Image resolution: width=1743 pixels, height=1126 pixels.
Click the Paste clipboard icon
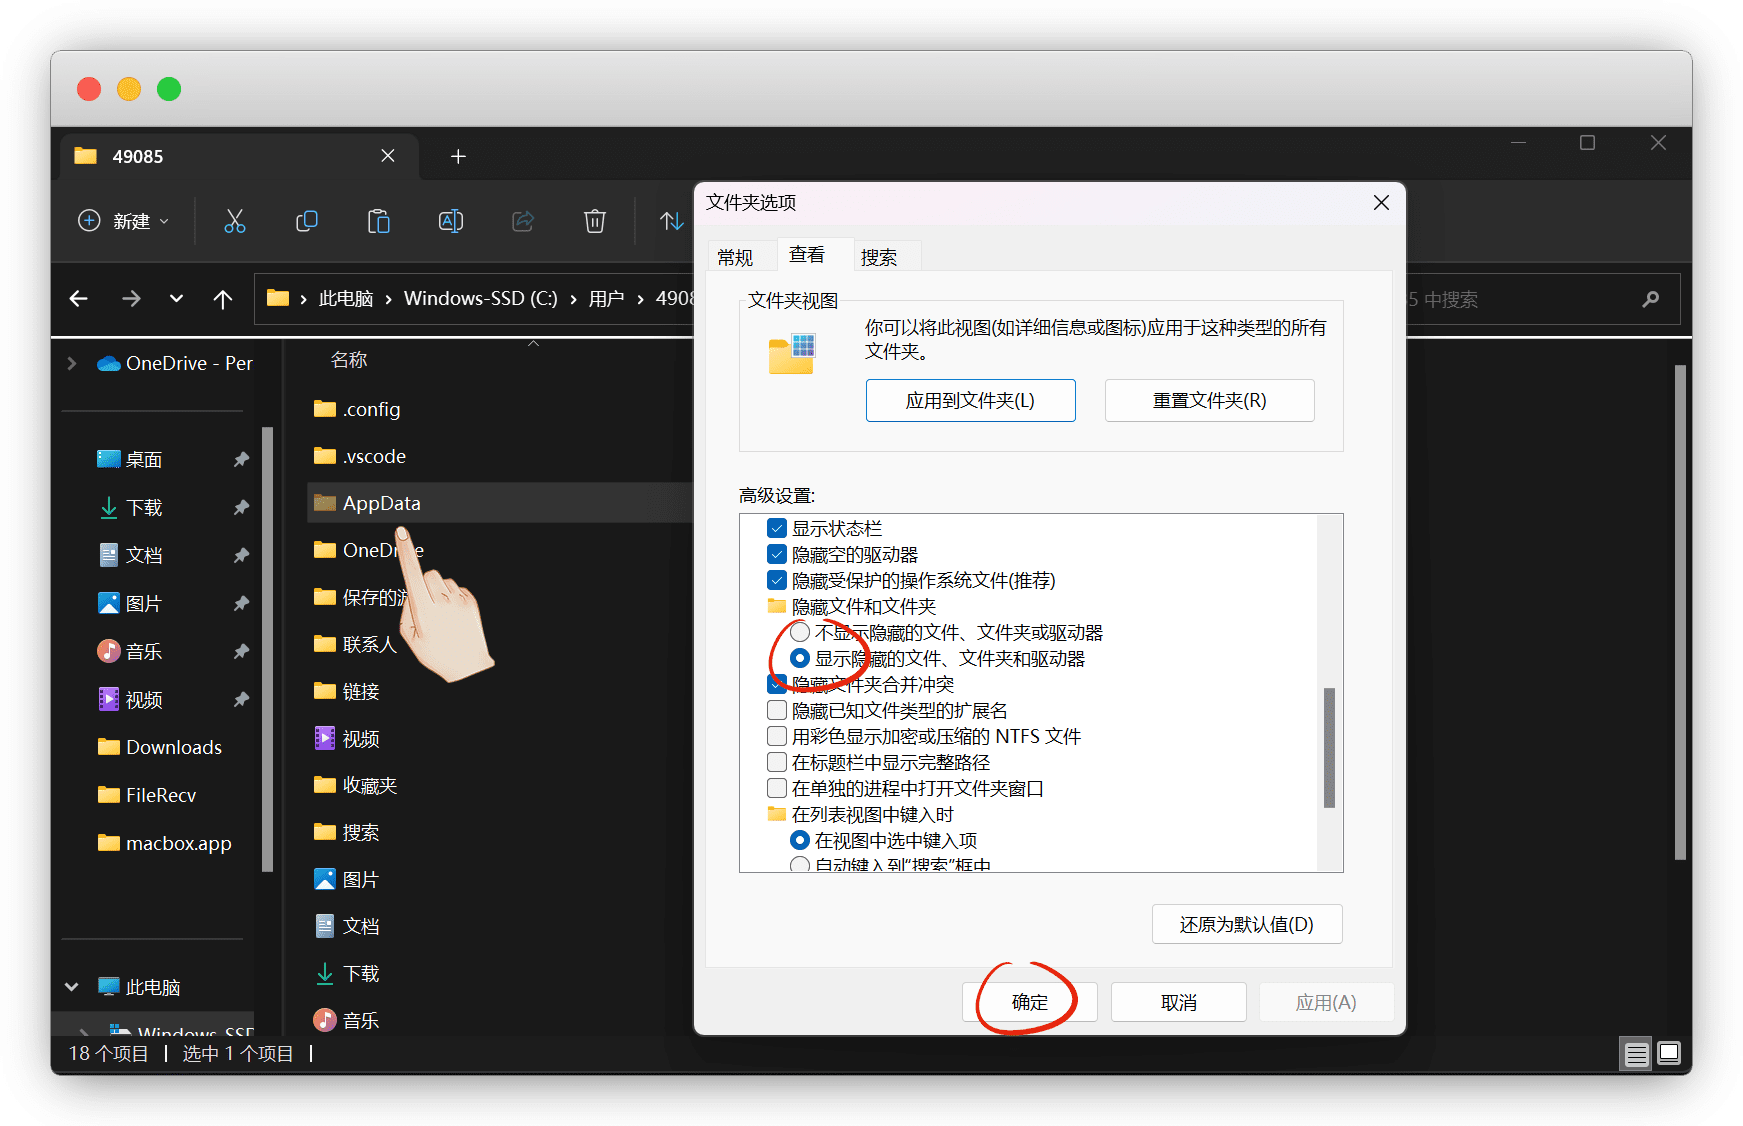coord(379,221)
